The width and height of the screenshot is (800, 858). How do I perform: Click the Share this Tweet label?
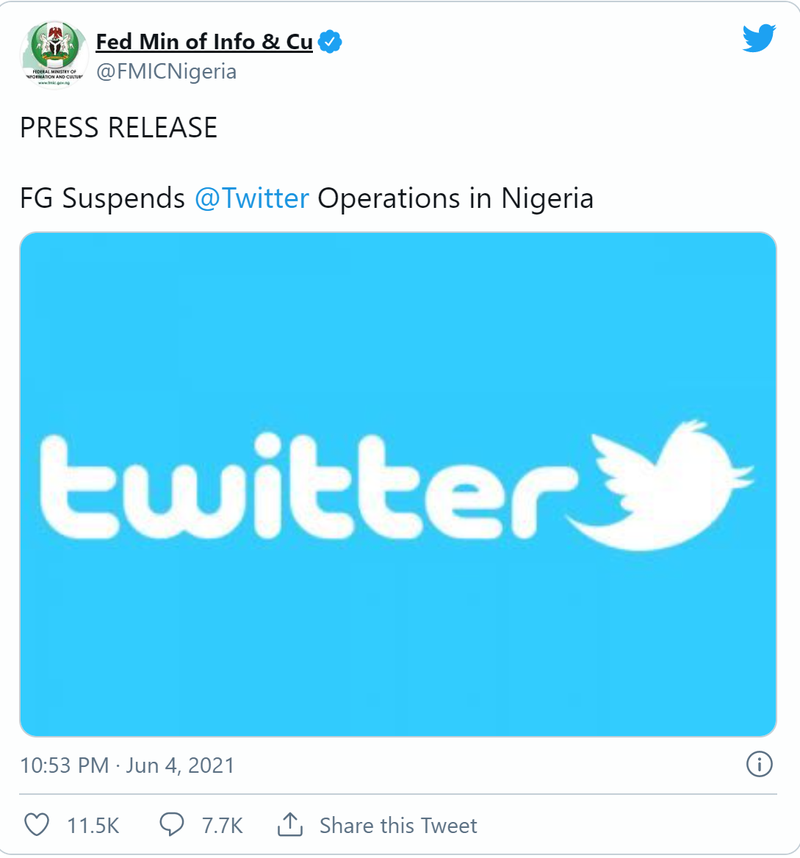click(x=398, y=825)
